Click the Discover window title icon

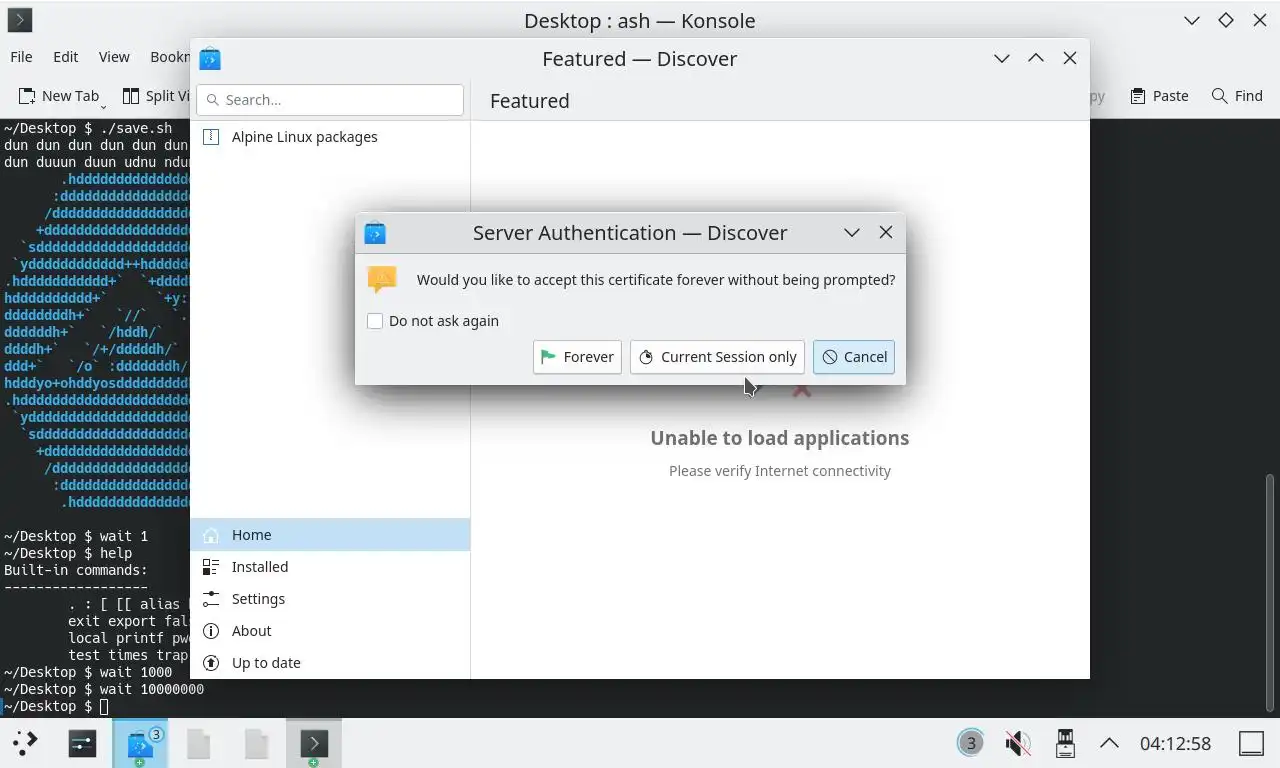pos(210,59)
